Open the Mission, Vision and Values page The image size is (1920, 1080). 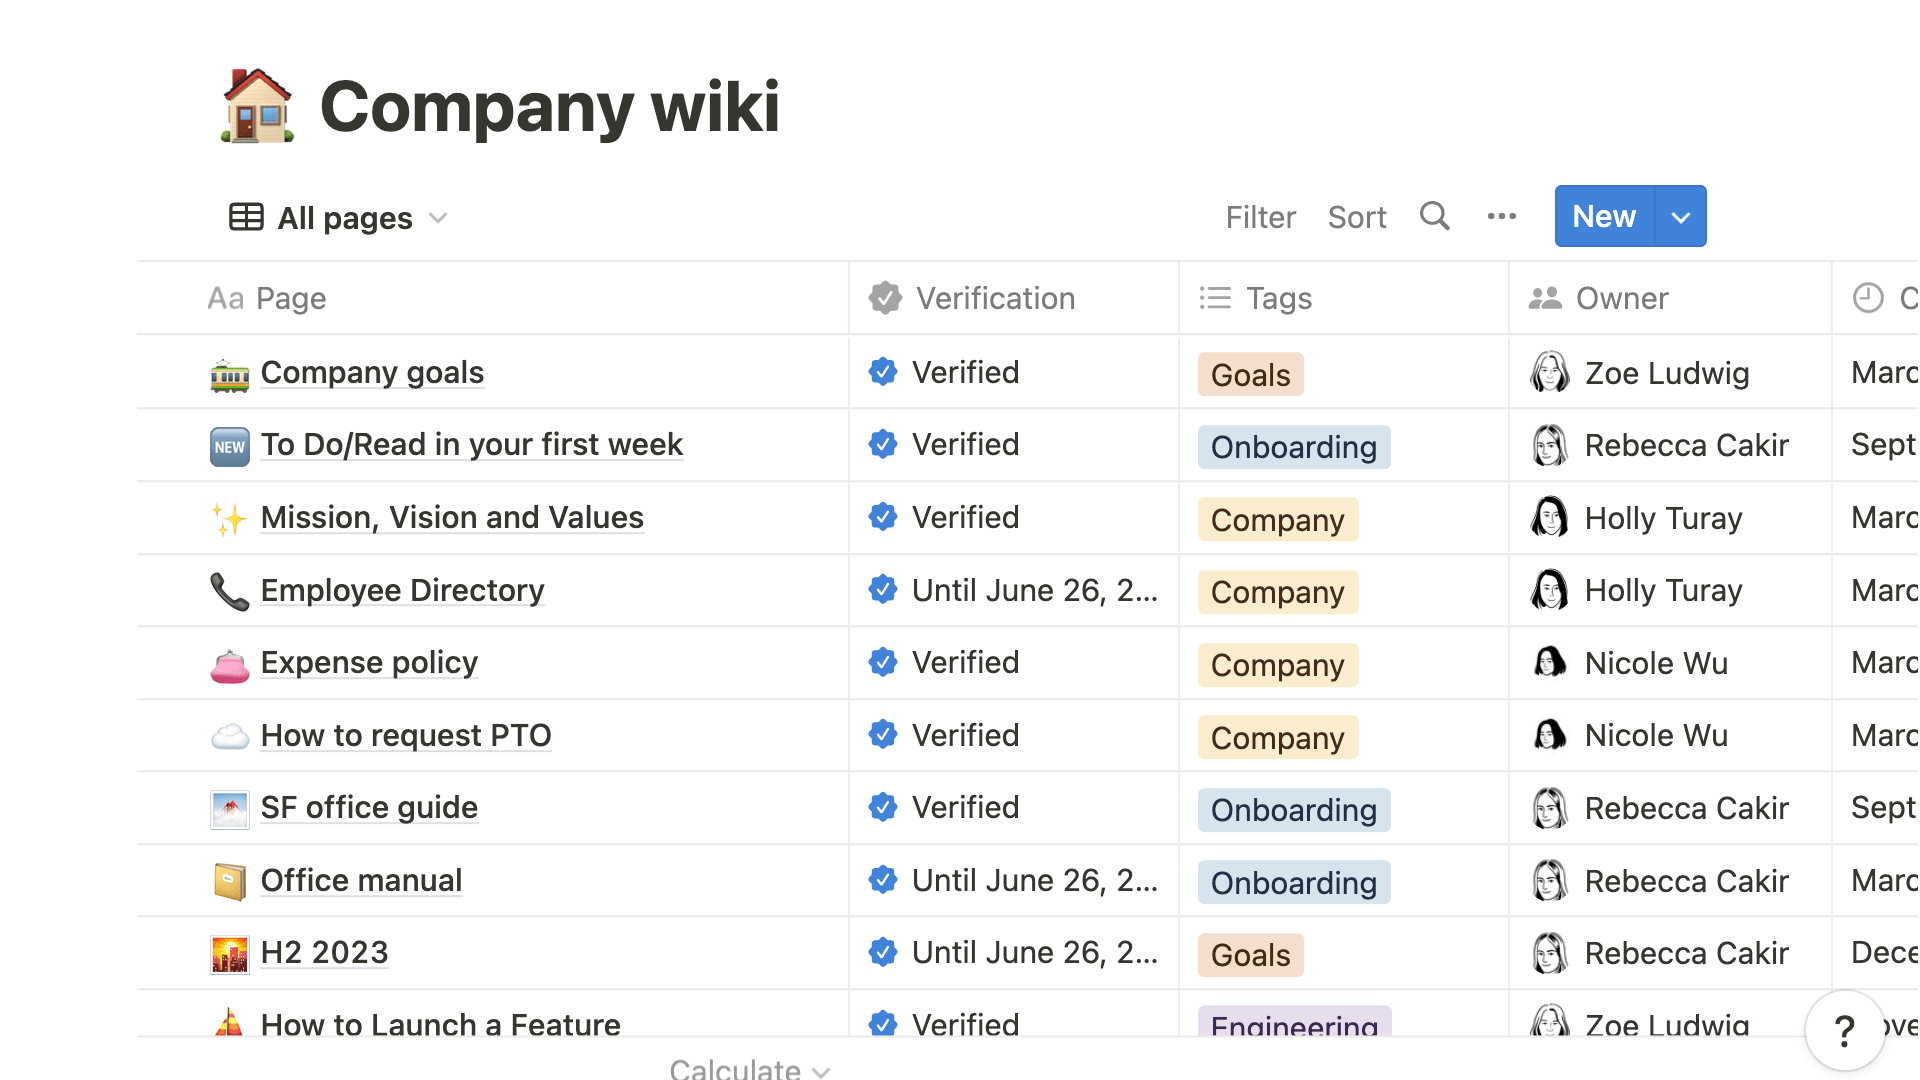pyautogui.click(x=452, y=517)
